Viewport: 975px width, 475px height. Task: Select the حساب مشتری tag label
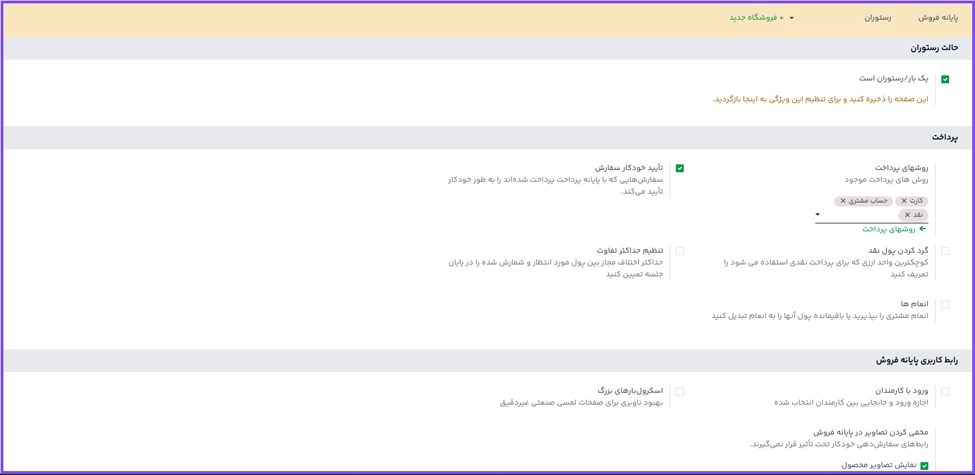pos(868,201)
